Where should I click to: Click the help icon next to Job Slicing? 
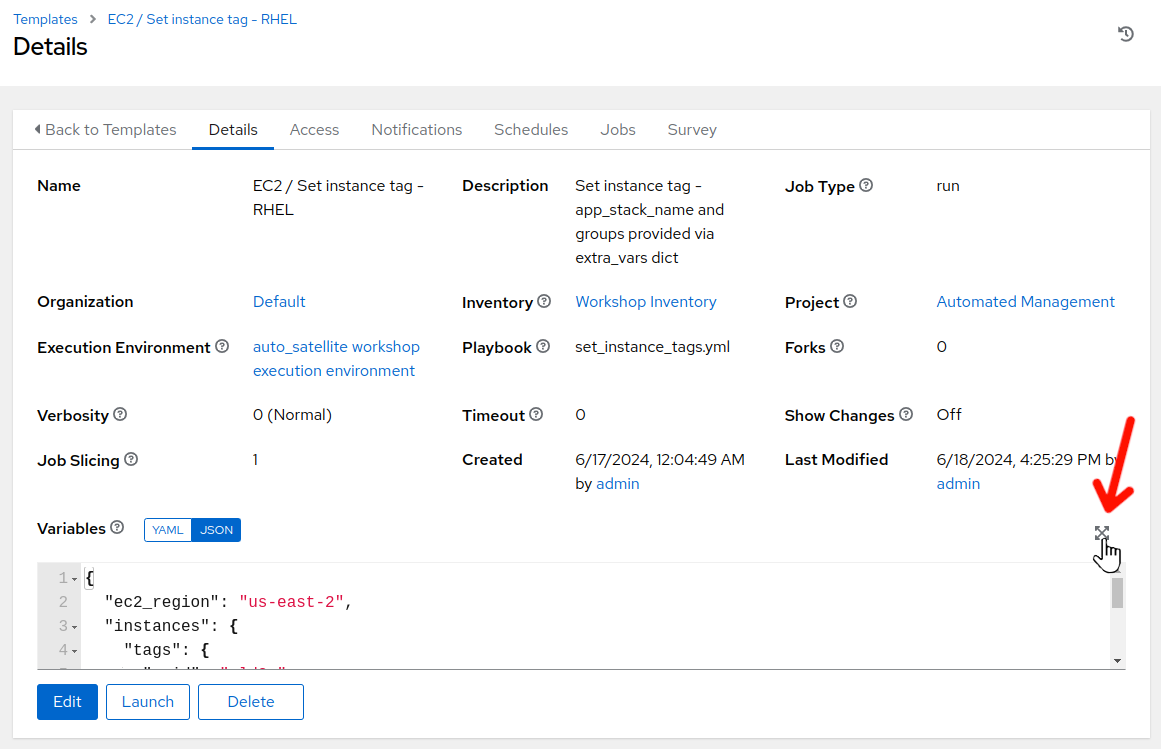coord(131,460)
